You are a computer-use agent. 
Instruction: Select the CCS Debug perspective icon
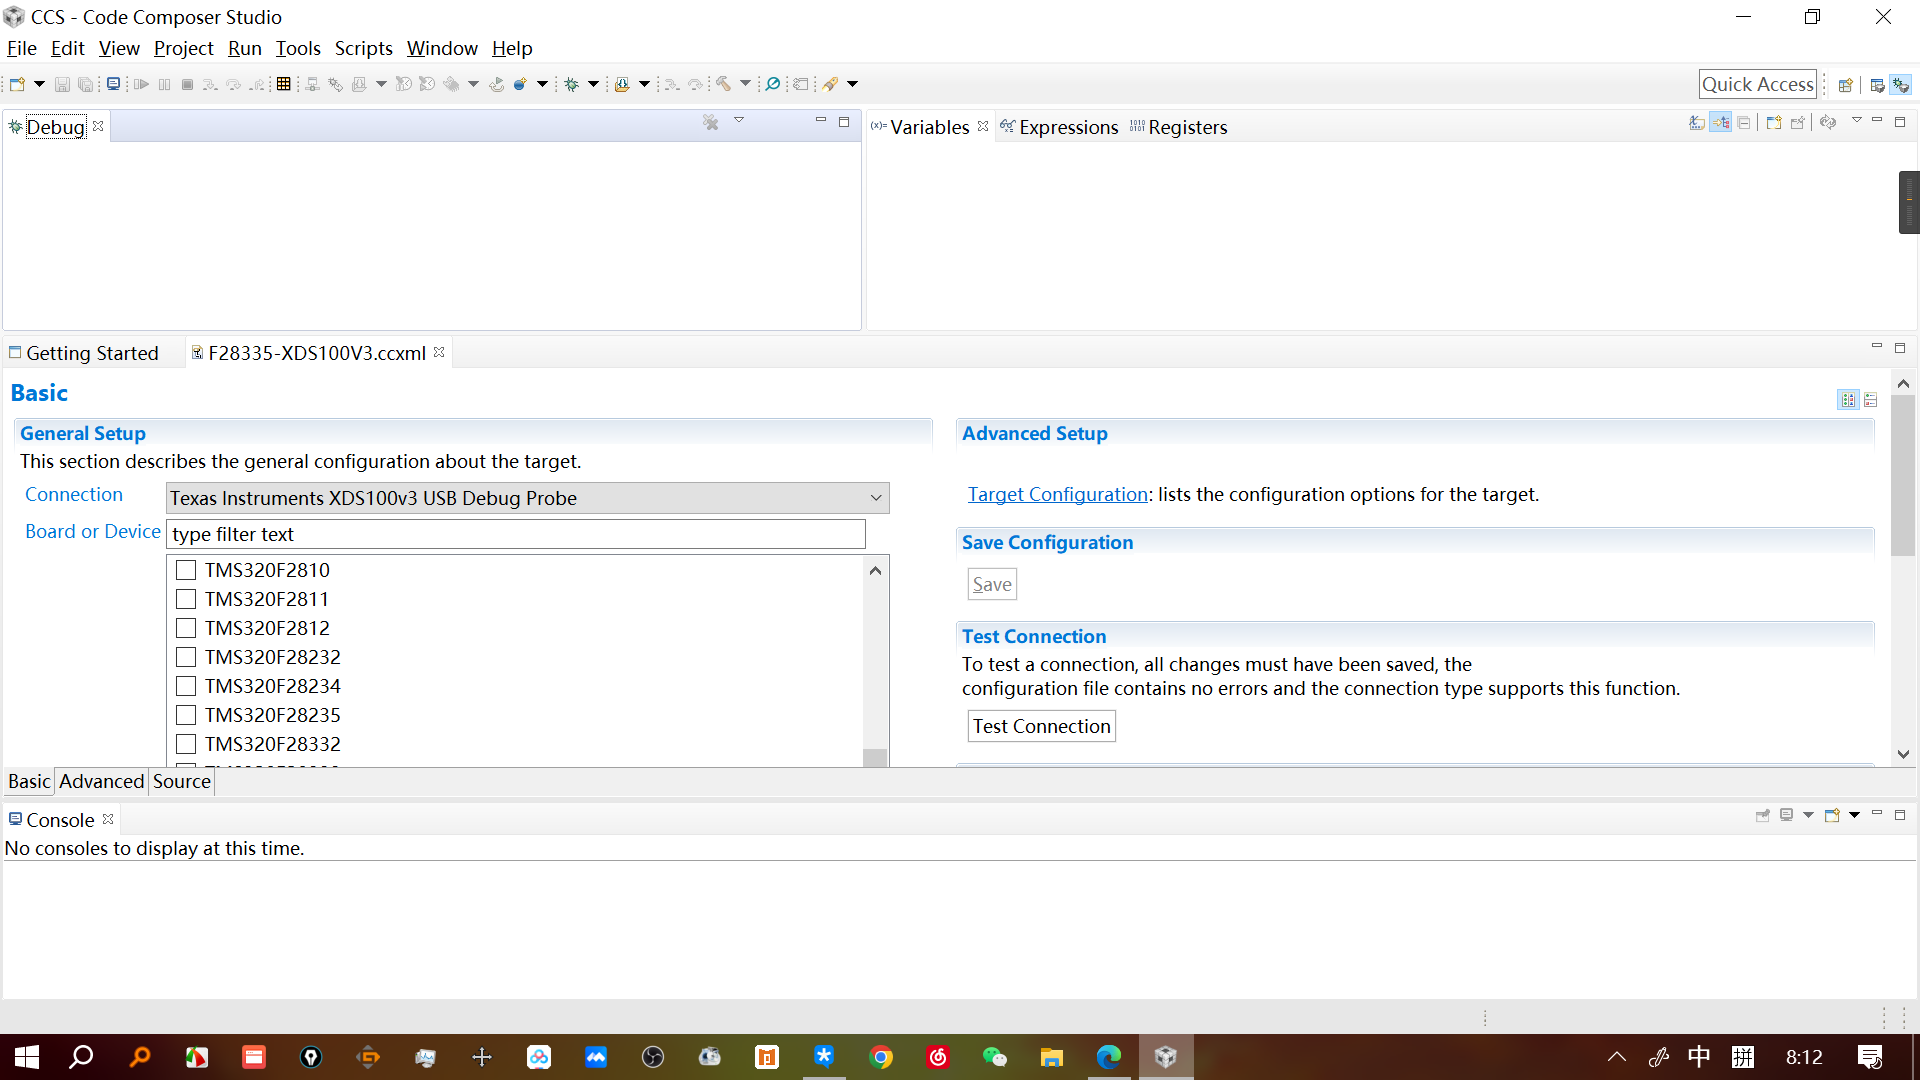tap(1901, 85)
